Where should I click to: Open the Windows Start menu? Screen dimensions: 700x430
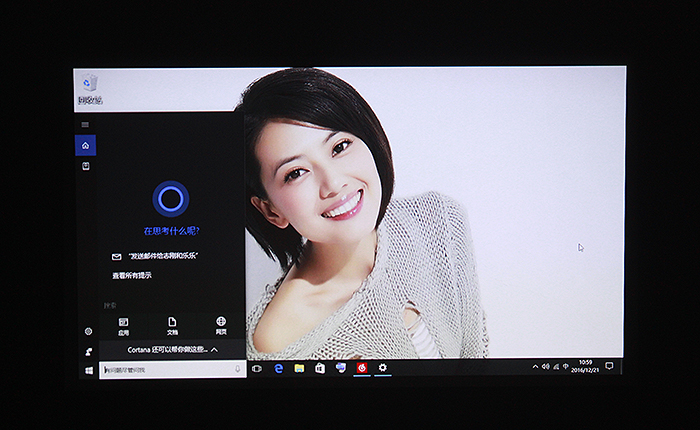(89, 370)
